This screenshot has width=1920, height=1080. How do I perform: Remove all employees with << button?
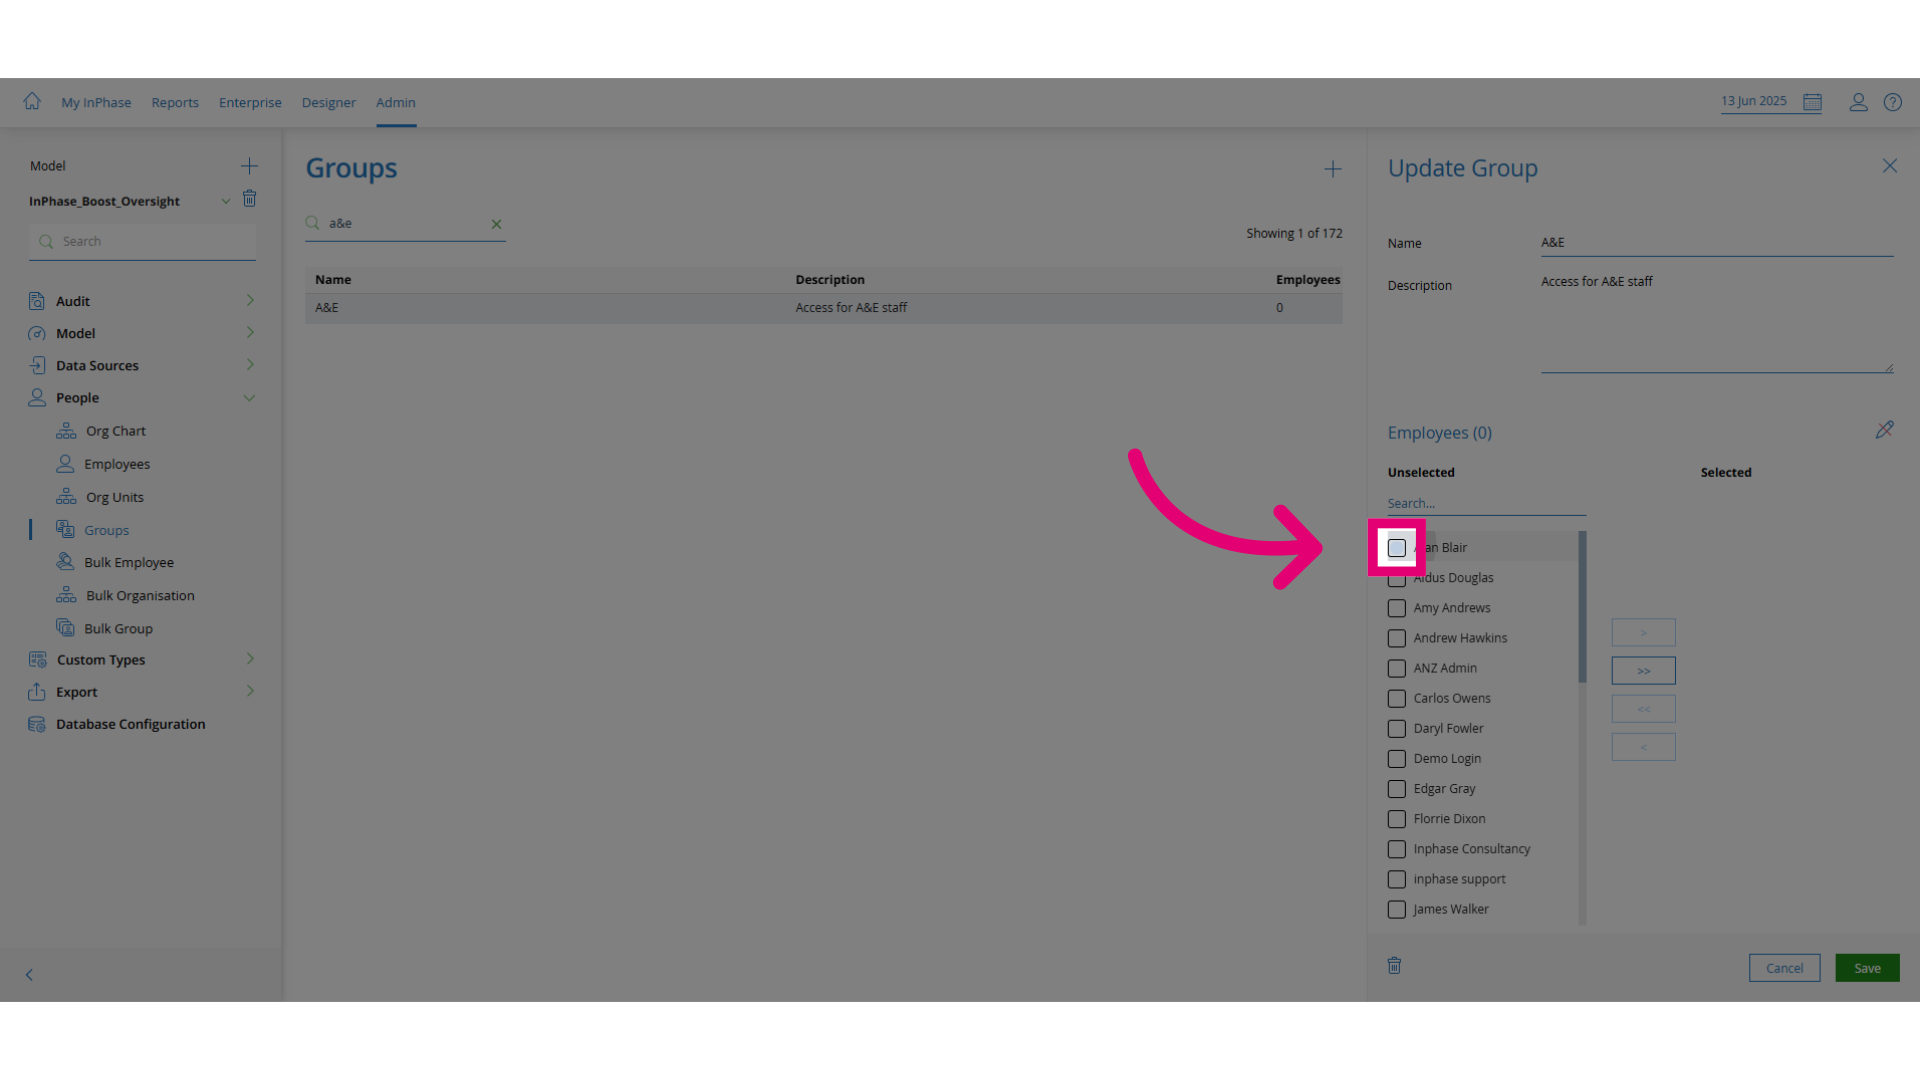point(1643,708)
